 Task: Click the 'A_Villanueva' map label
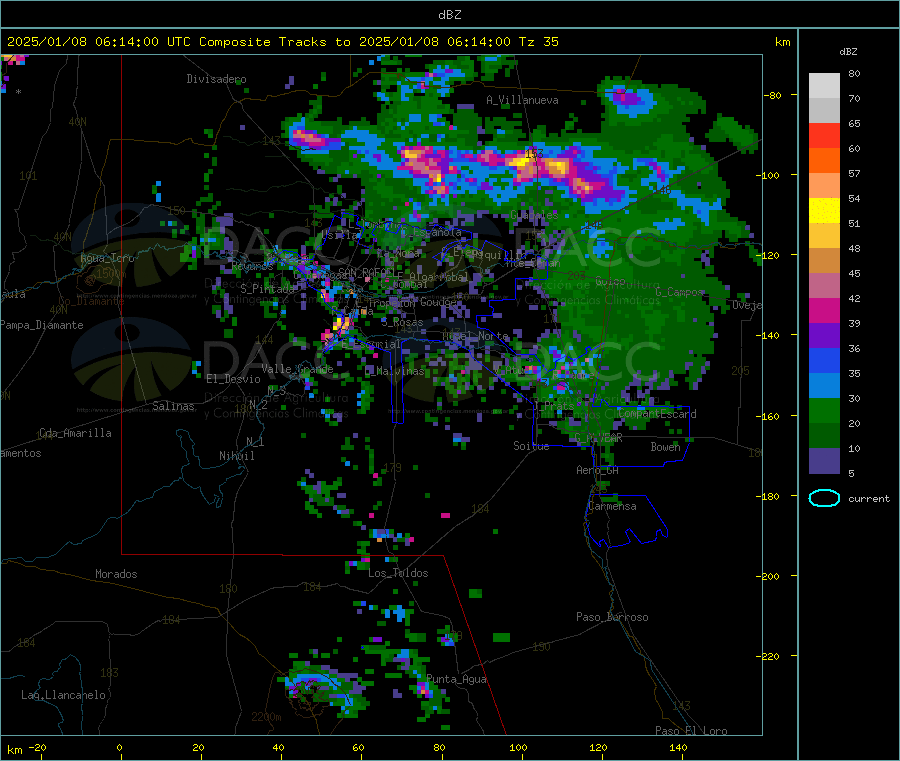click(x=522, y=100)
